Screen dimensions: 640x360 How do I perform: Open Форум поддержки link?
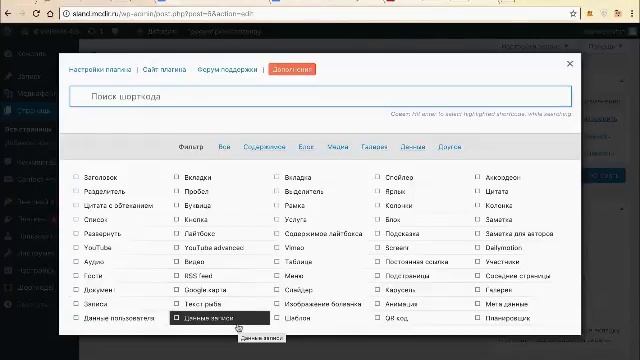click(227, 70)
